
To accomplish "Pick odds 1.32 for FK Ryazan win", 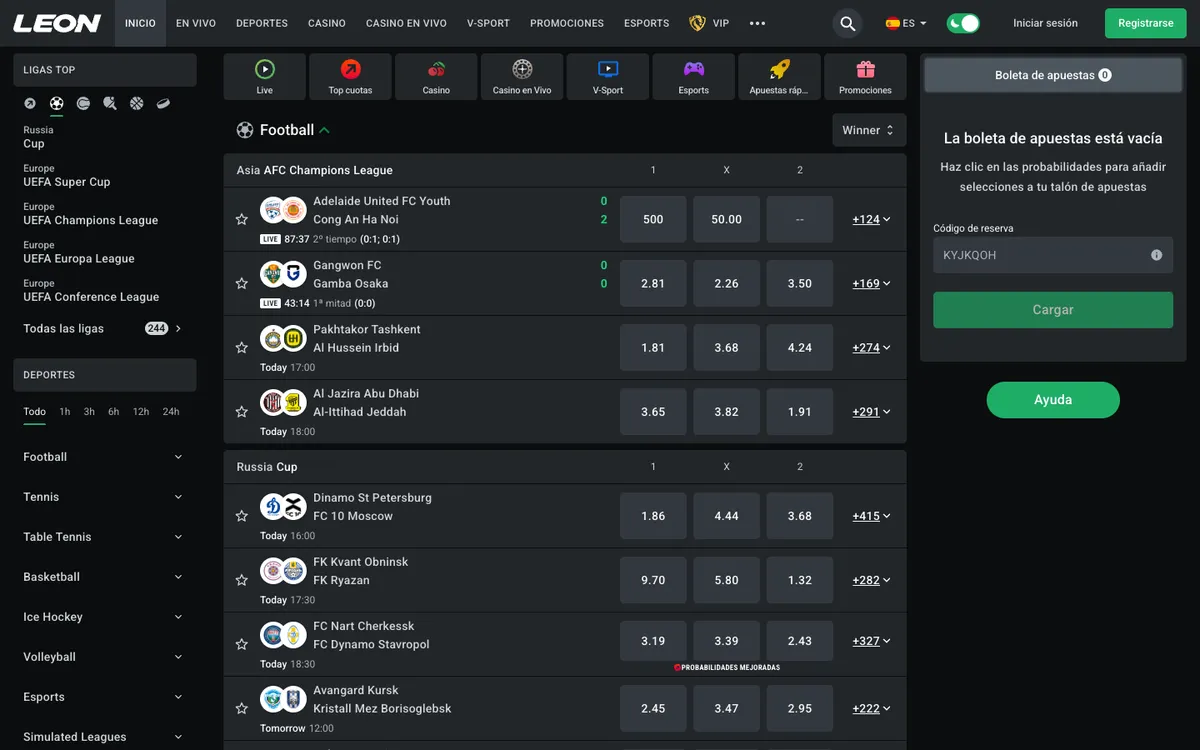I will click(x=800, y=580).
